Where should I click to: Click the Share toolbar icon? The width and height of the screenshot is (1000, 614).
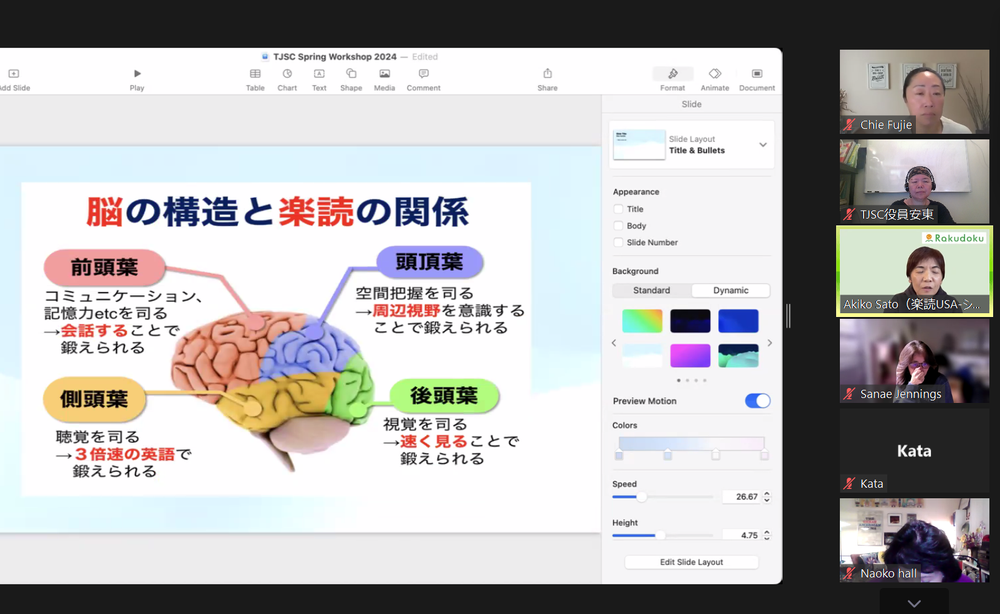pos(547,74)
